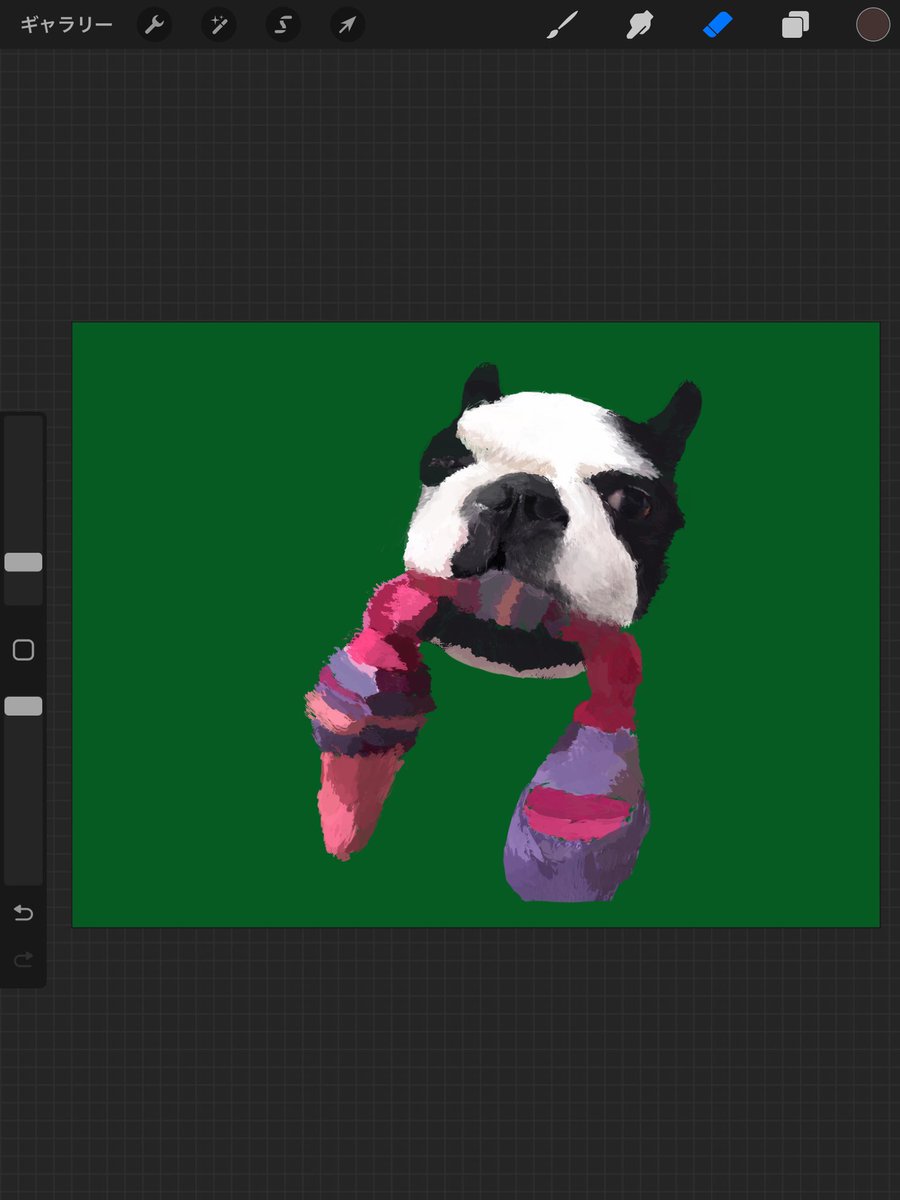Open the Adjustments magic wand menu
This screenshot has width=900, height=1200.
point(218,25)
